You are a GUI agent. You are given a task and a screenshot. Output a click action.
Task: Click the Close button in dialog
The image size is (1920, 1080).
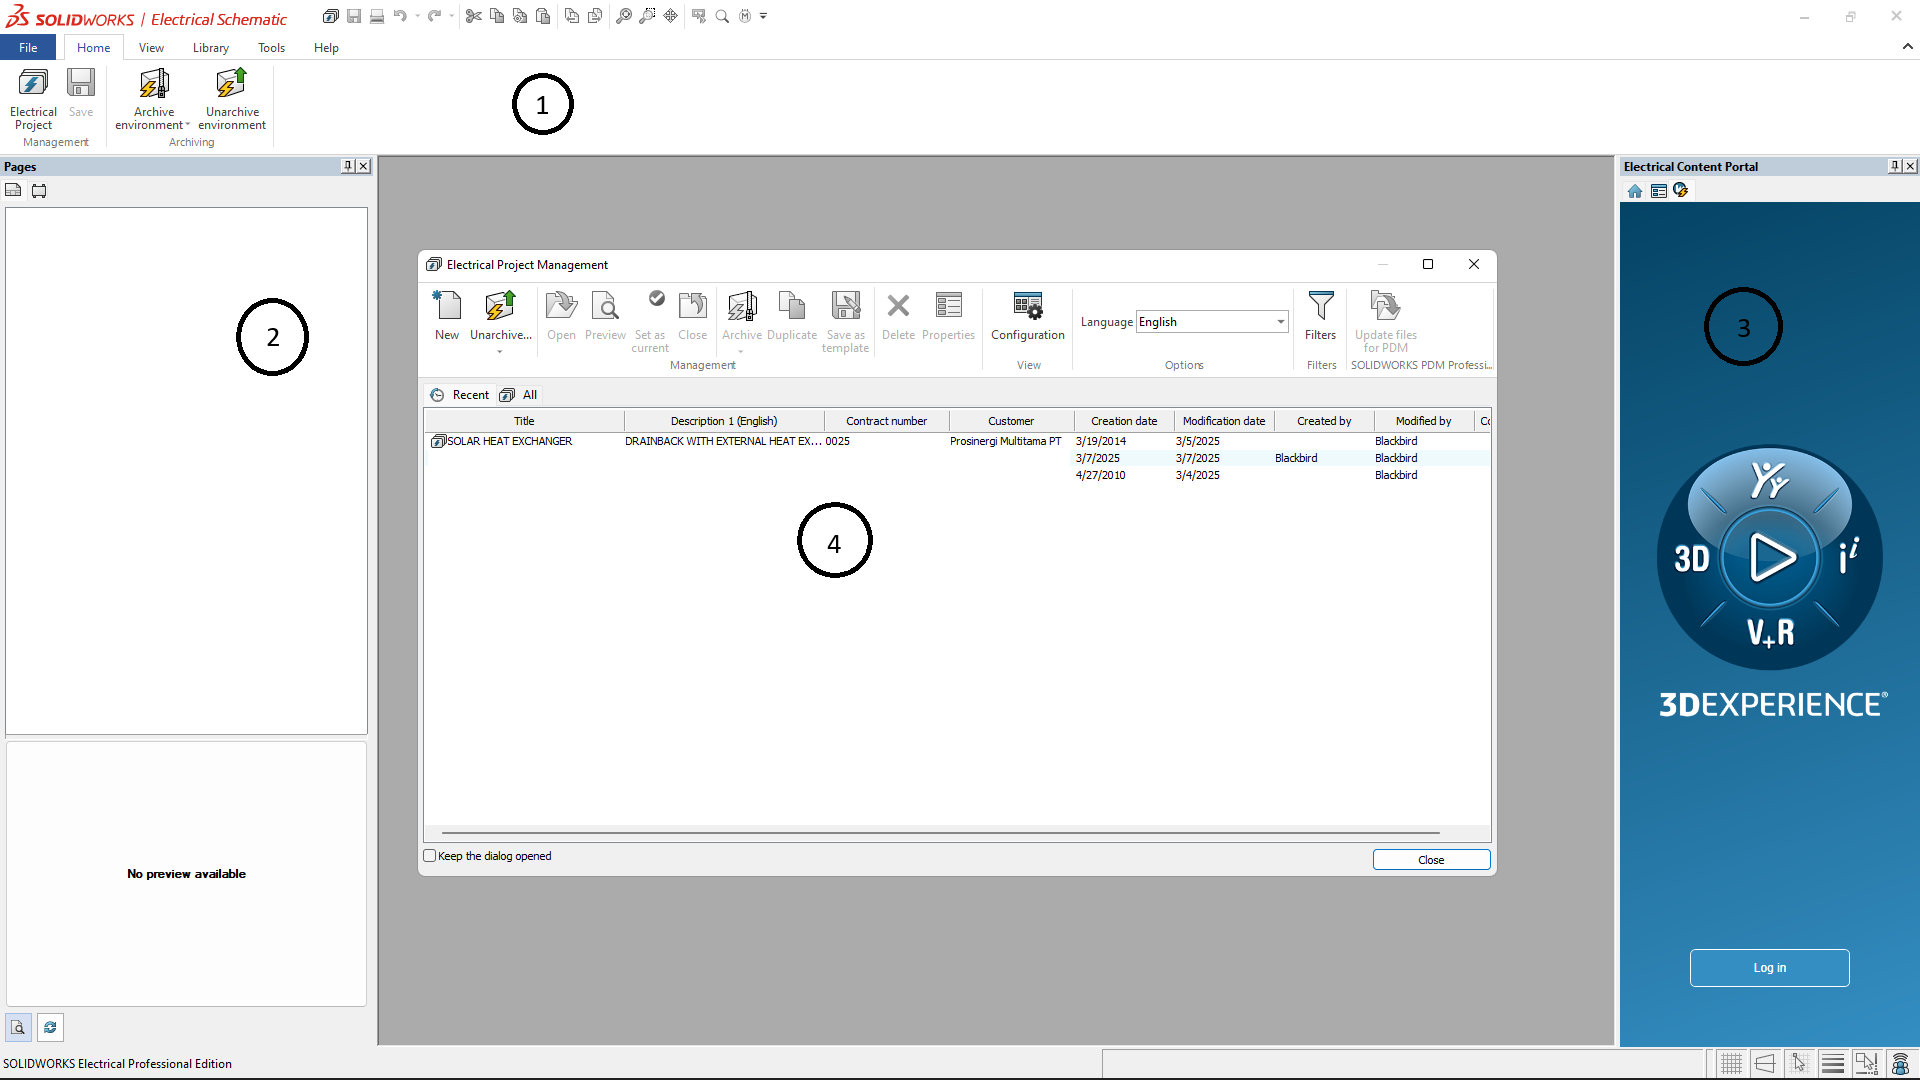coord(1430,860)
